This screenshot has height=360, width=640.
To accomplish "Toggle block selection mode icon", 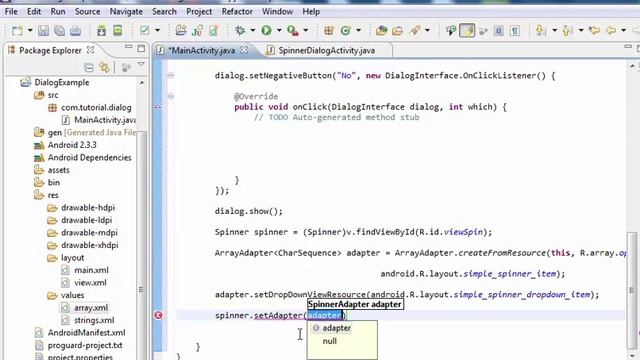I will coord(498,31).
